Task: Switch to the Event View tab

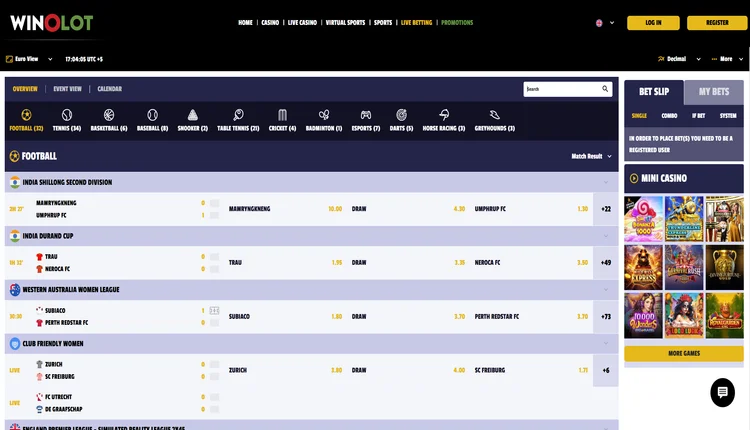Action: [67, 89]
